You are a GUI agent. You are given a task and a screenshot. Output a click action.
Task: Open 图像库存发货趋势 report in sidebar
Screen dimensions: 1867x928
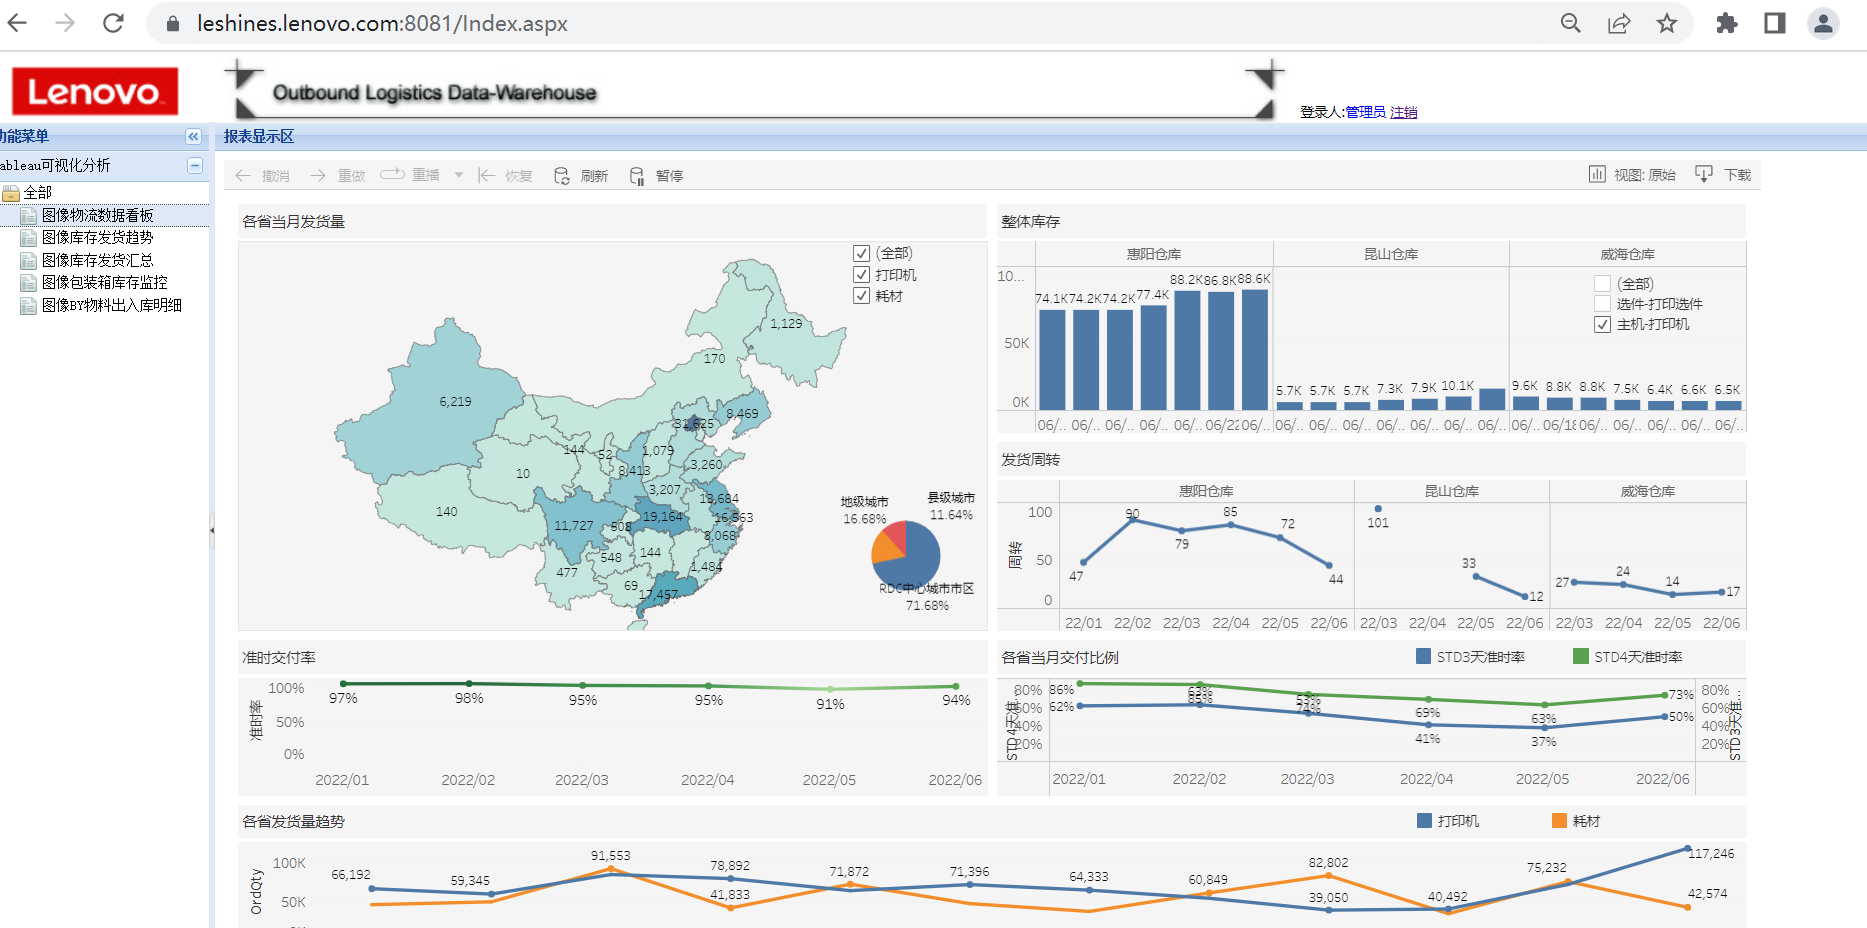coord(97,238)
